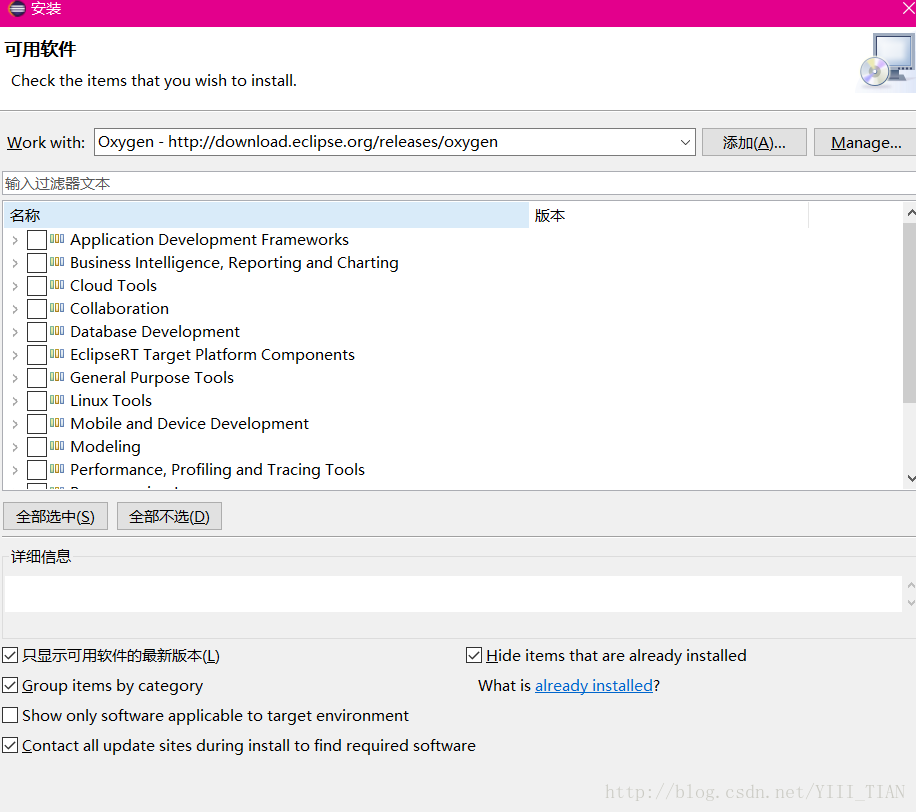Screen dimensions: 916x812
Task: Expand the Cloud Tools tree node
Action: pos(15,286)
